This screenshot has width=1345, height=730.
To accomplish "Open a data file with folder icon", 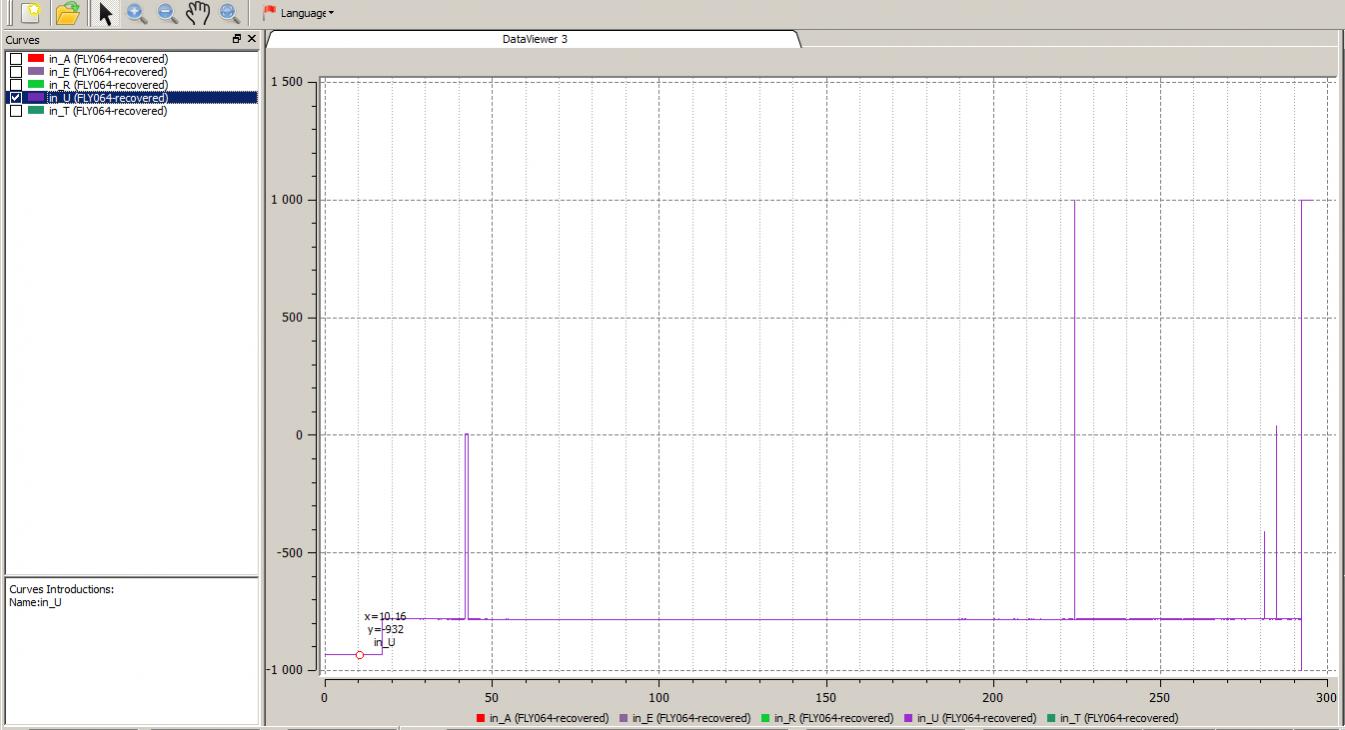I will coord(67,13).
